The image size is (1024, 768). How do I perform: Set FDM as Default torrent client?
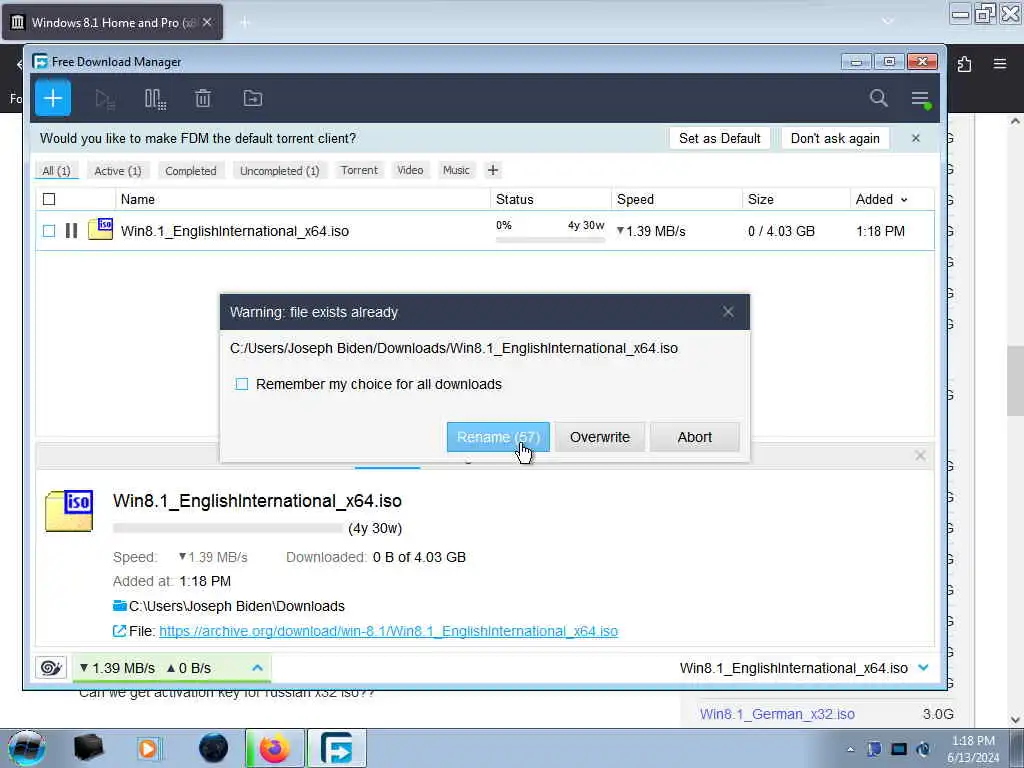coord(720,138)
